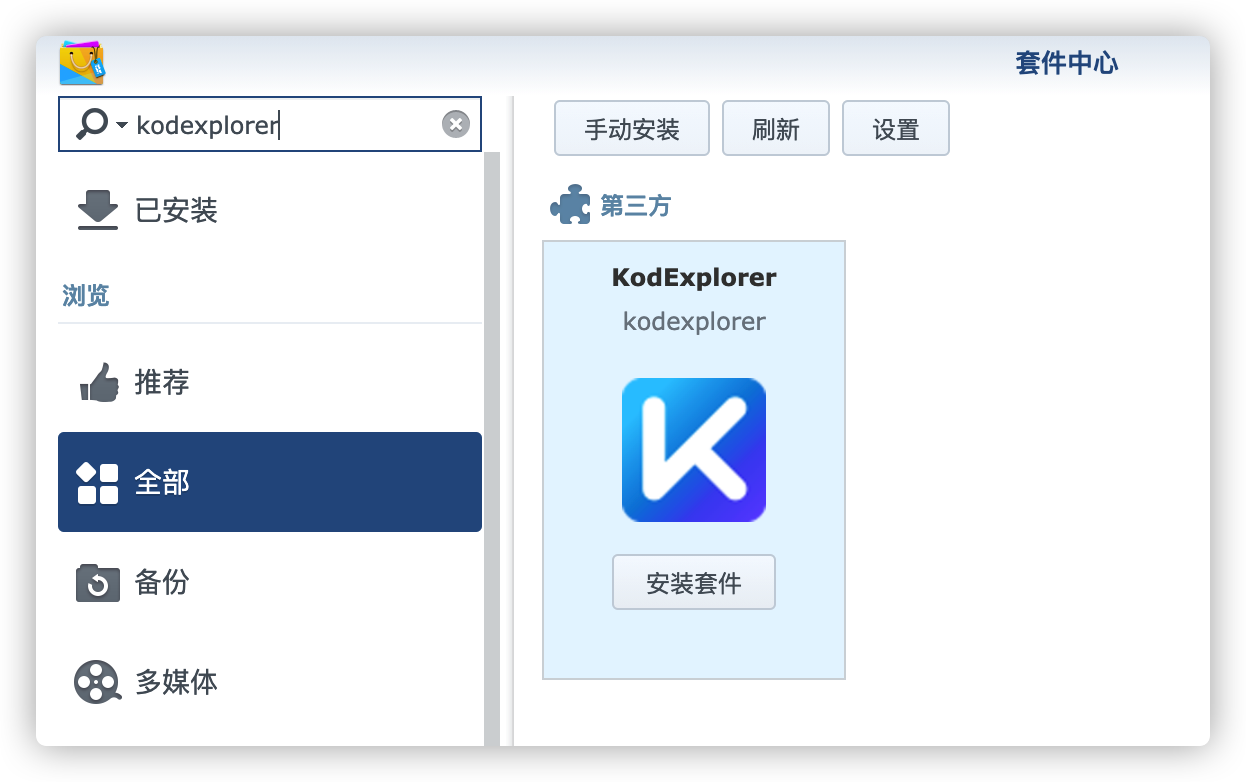Click the 安装套件 install package button

(694, 582)
